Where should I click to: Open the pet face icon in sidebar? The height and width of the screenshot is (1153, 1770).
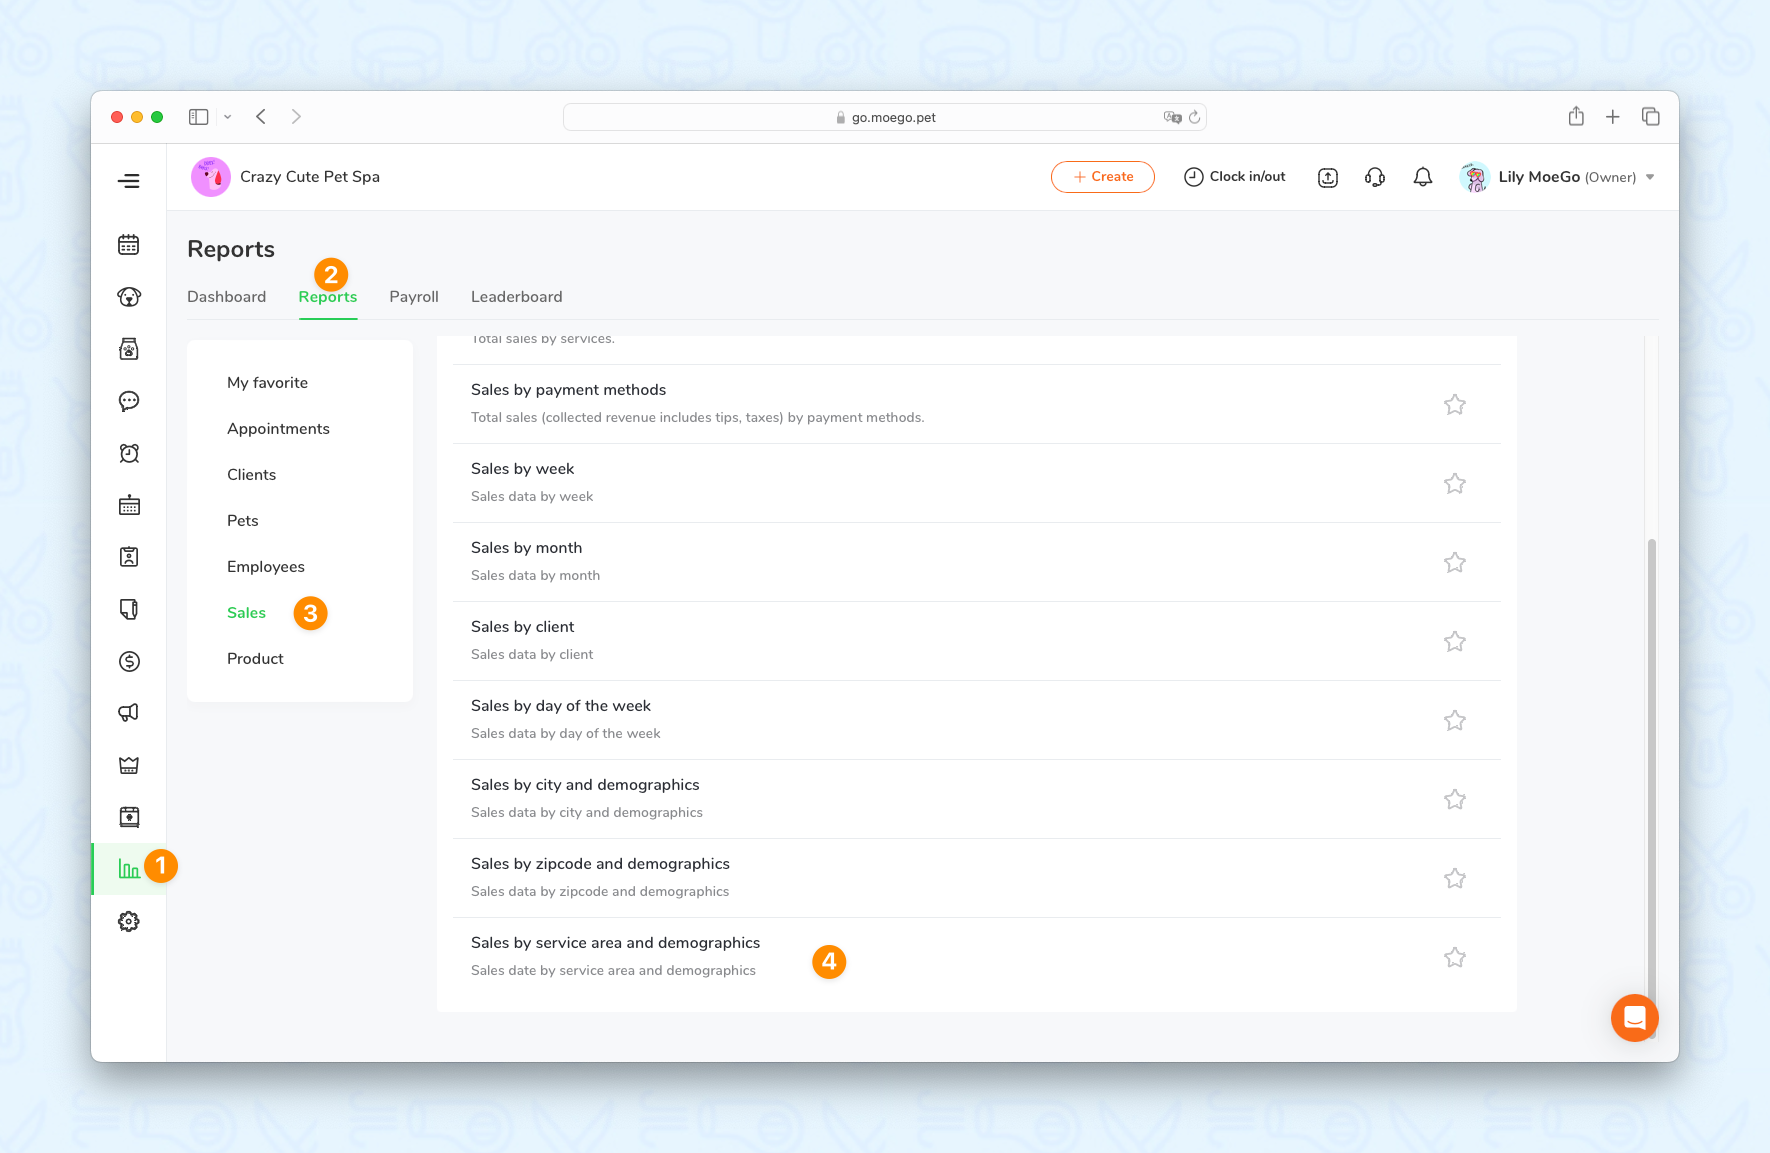point(128,297)
